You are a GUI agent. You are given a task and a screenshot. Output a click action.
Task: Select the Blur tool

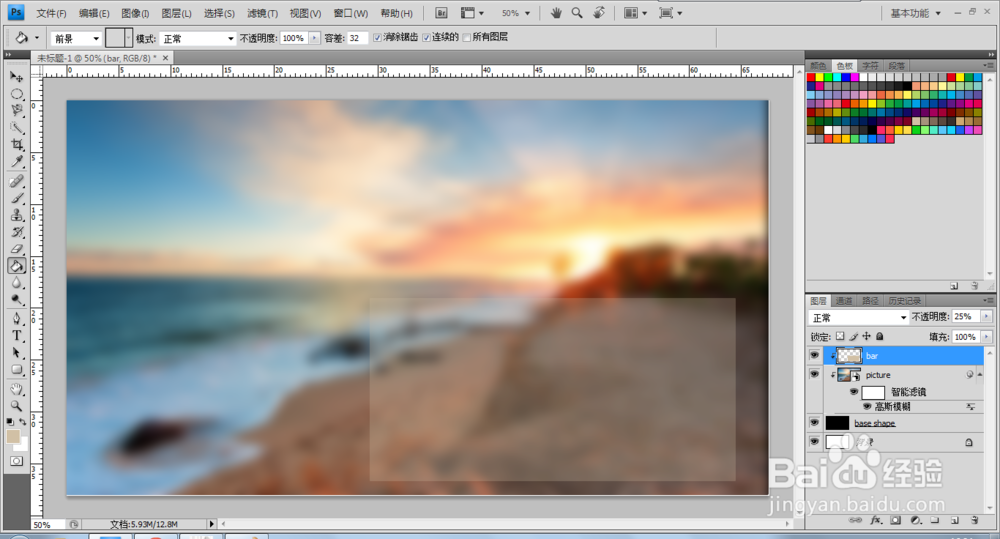17,283
